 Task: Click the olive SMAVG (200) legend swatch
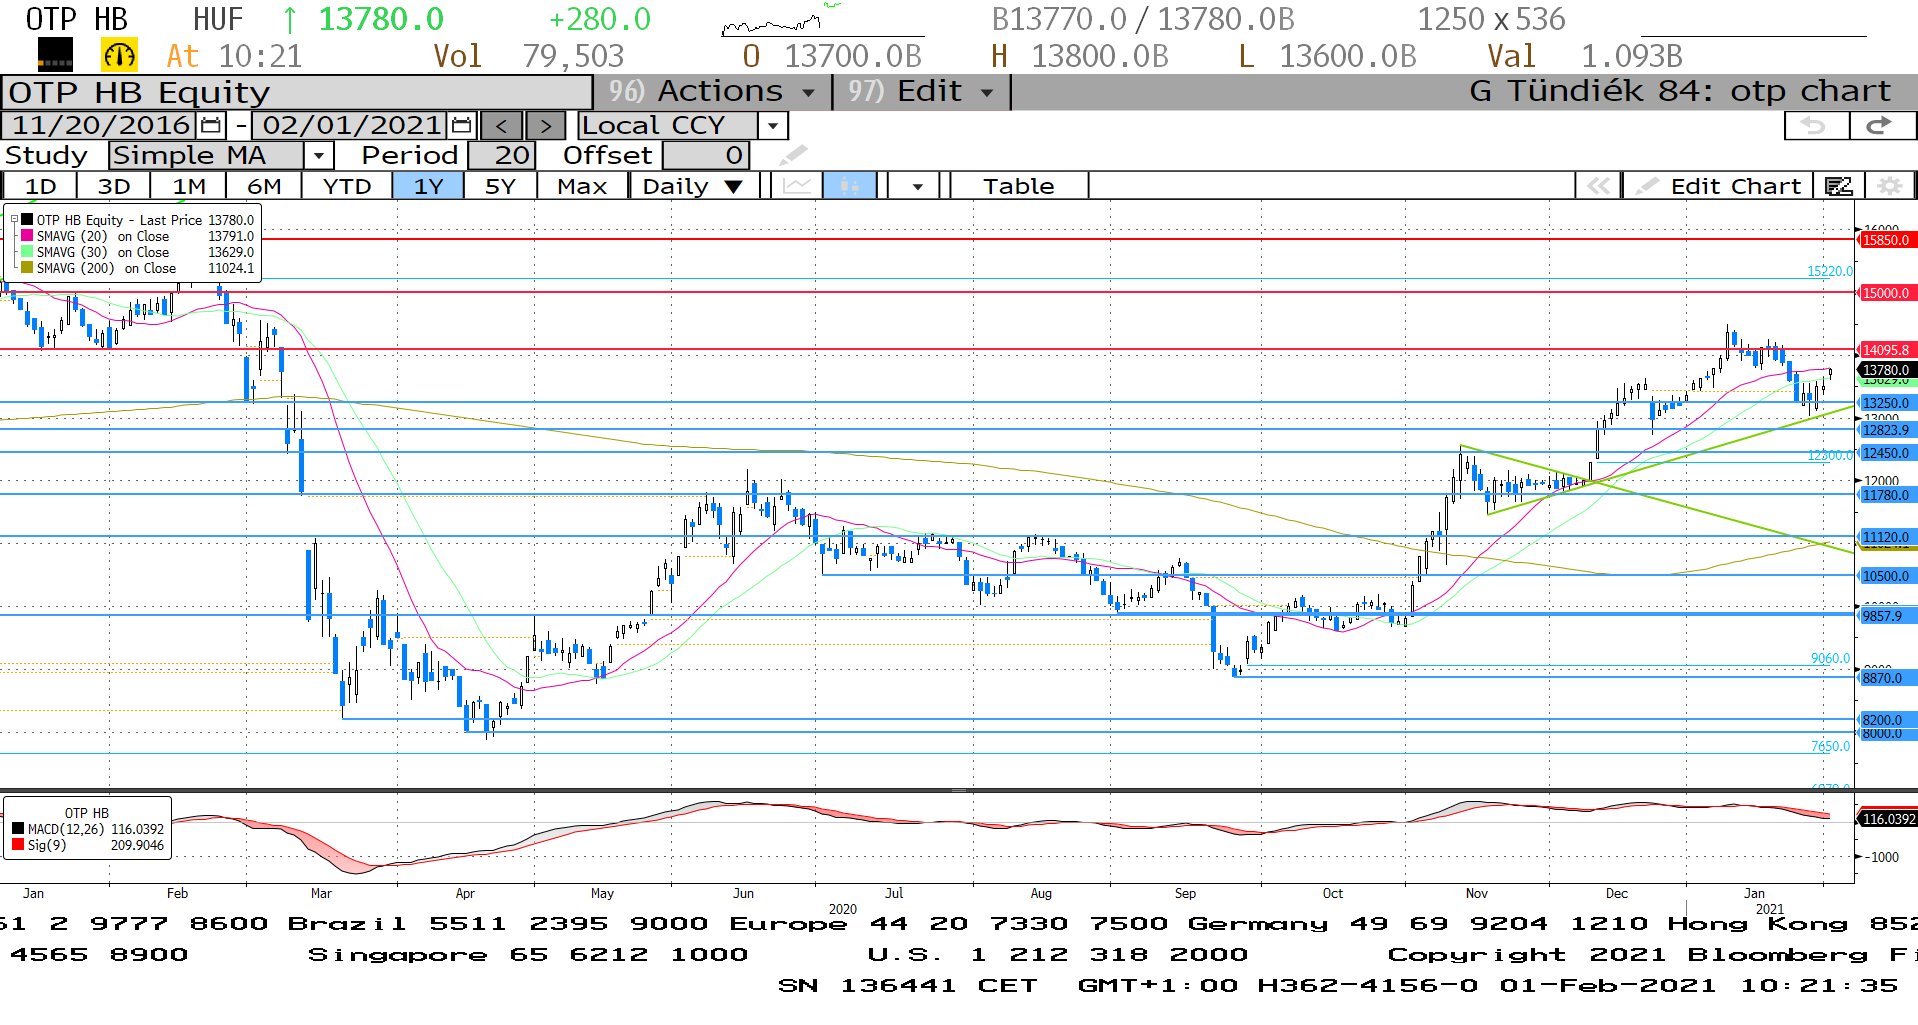(27, 268)
